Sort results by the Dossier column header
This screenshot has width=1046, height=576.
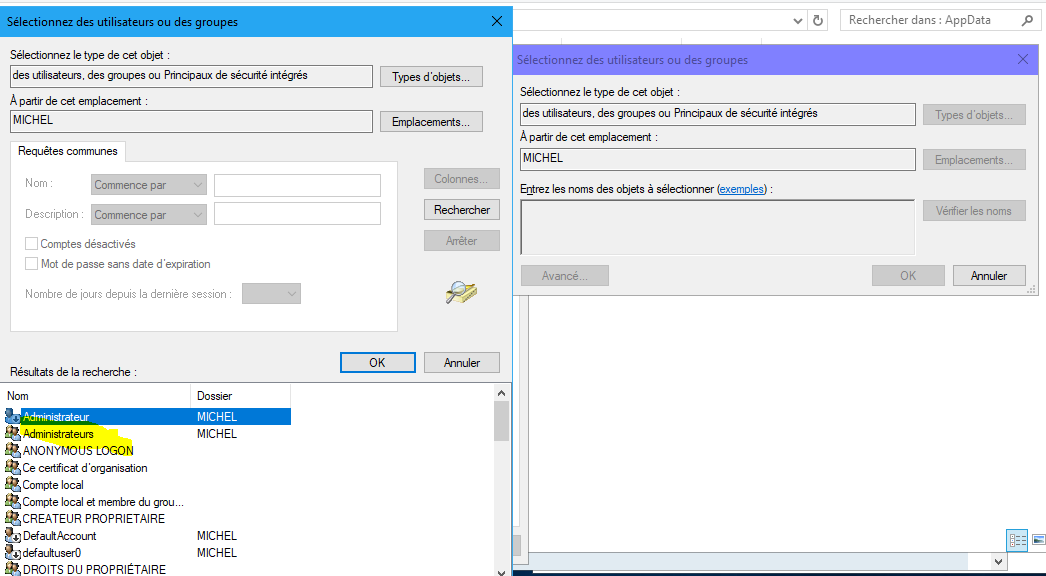point(241,396)
